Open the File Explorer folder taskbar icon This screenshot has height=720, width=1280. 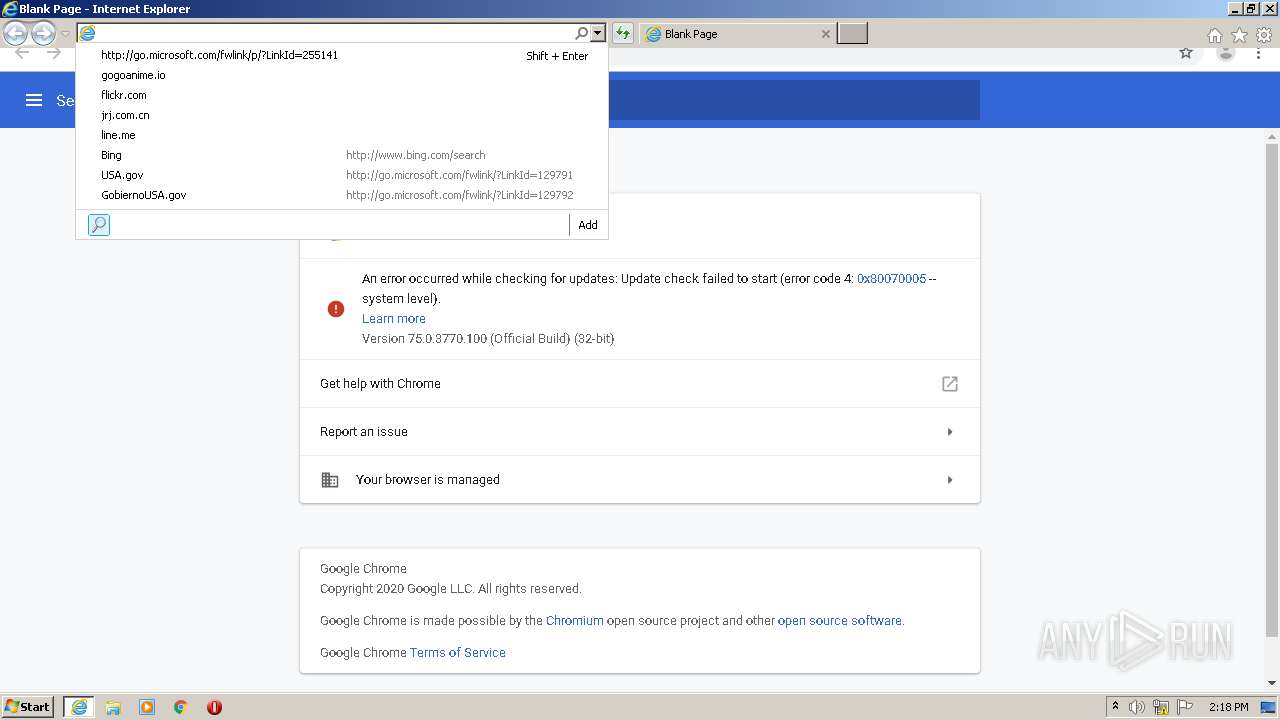[113, 707]
